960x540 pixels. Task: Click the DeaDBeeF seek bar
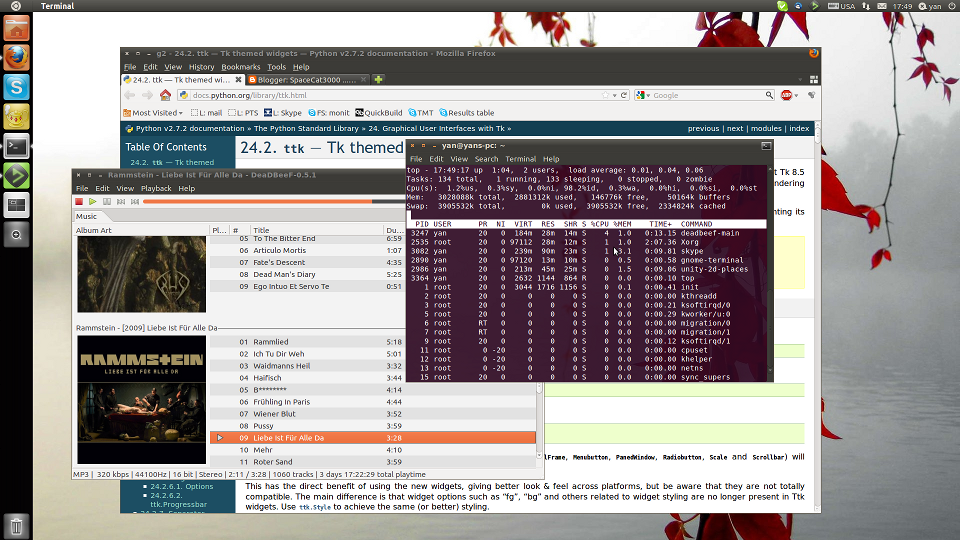click(x=272, y=201)
